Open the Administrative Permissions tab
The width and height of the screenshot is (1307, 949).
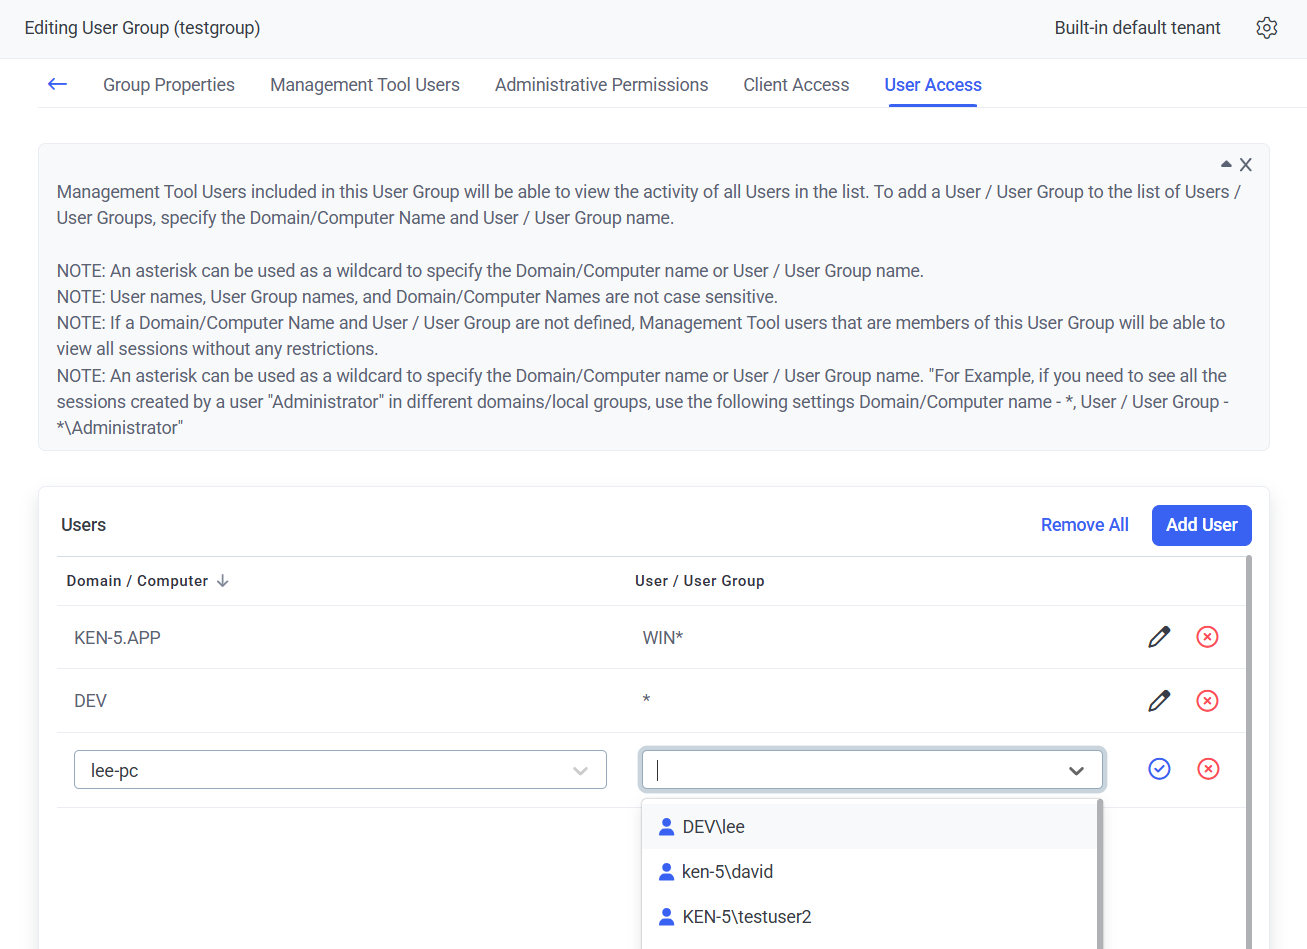tap(601, 85)
